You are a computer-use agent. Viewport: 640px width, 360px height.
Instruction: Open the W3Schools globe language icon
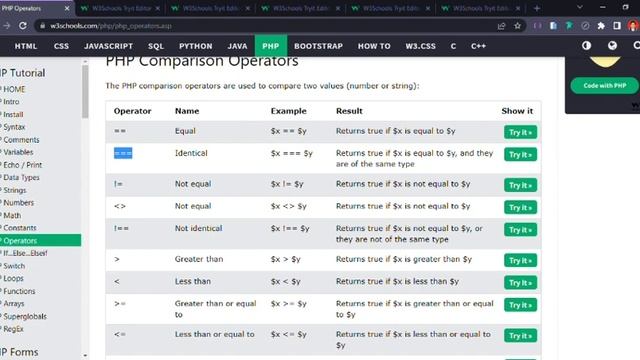click(x=612, y=46)
